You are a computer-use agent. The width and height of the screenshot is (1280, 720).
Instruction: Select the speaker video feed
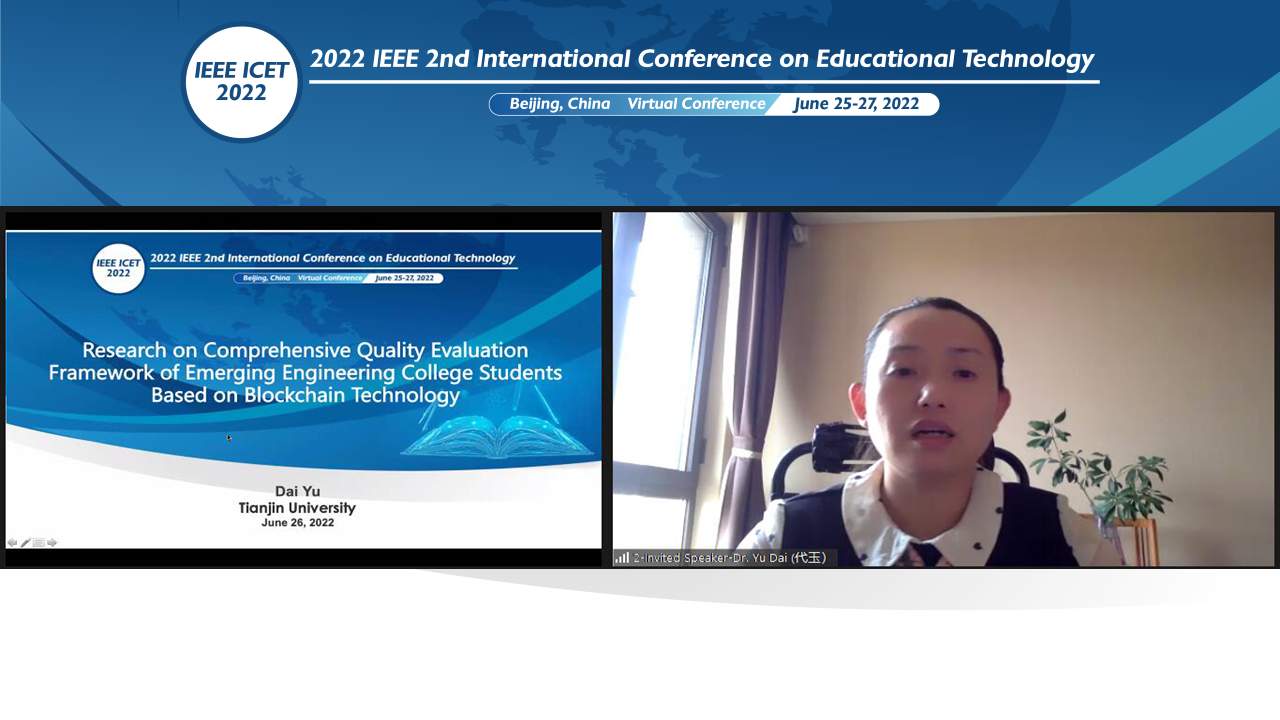[x=943, y=389]
